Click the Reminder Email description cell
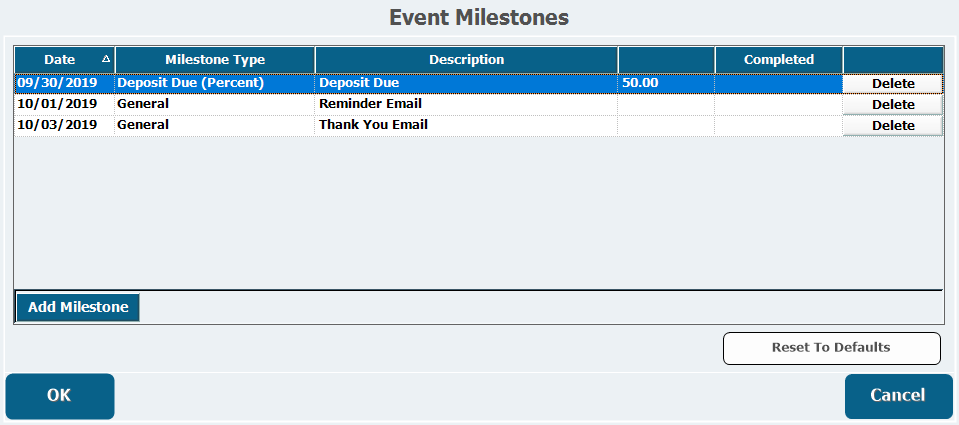Screen dimensions: 959x425 pos(370,104)
